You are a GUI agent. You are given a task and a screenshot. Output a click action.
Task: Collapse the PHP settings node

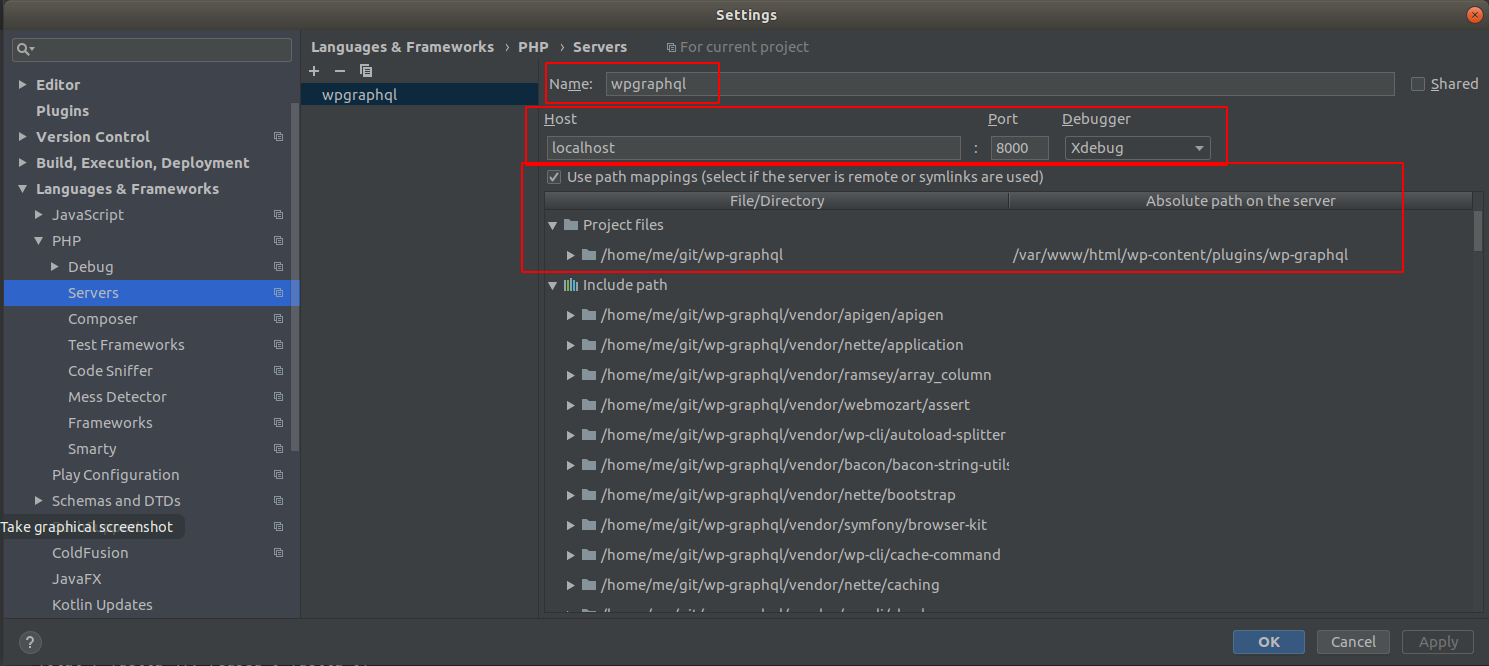coord(39,241)
